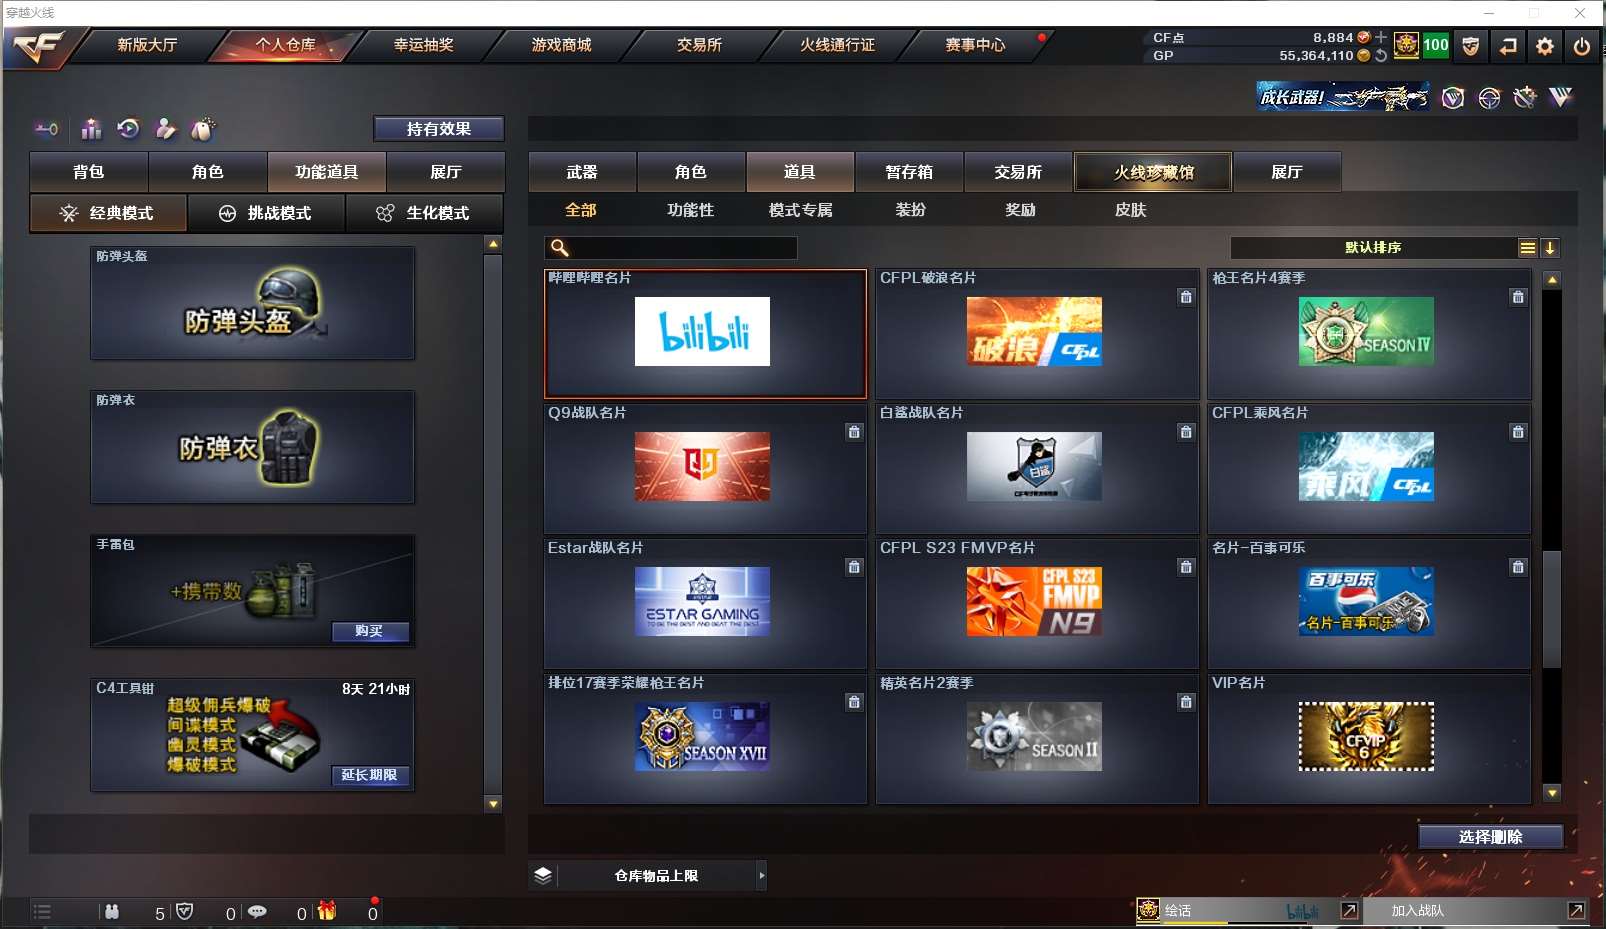
Task: Open CrossFire logo home button
Action: click(38, 46)
